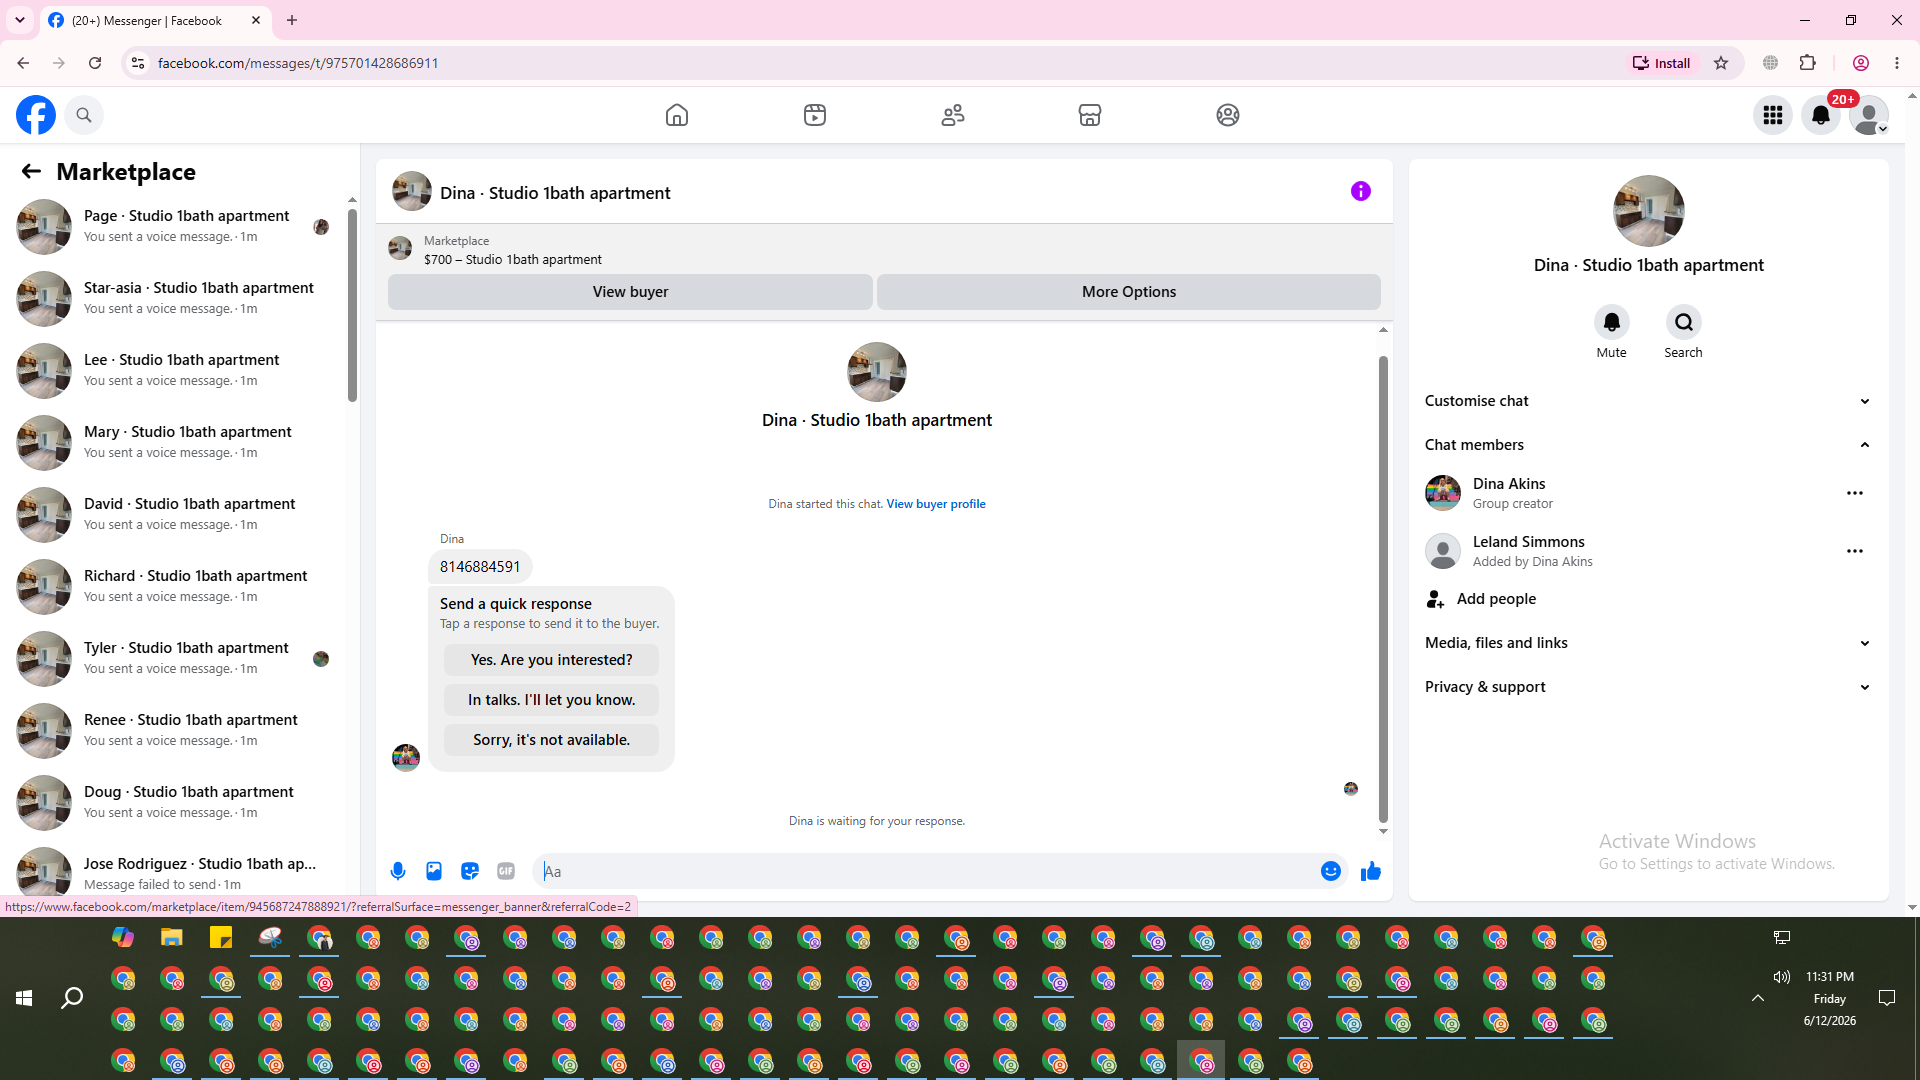Expand the Customise chat section
Image resolution: width=1920 pixels, height=1080 pixels.
pyautogui.click(x=1648, y=401)
